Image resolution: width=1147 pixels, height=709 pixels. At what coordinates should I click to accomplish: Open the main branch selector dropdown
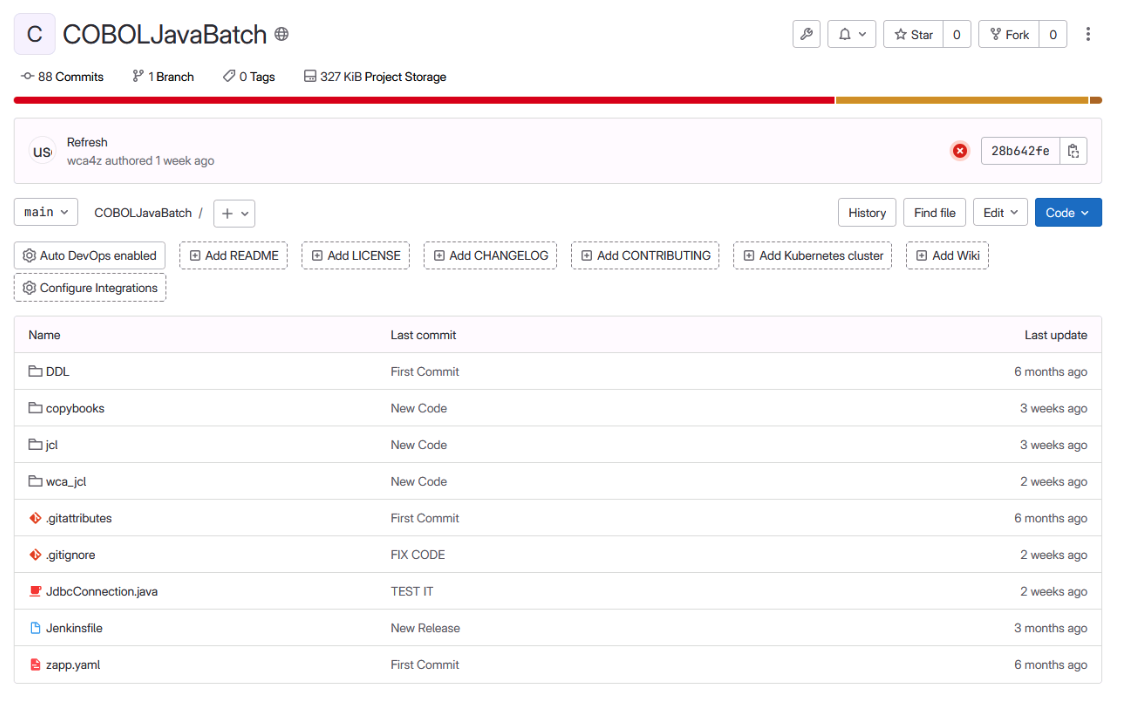click(x=46, y=212)
